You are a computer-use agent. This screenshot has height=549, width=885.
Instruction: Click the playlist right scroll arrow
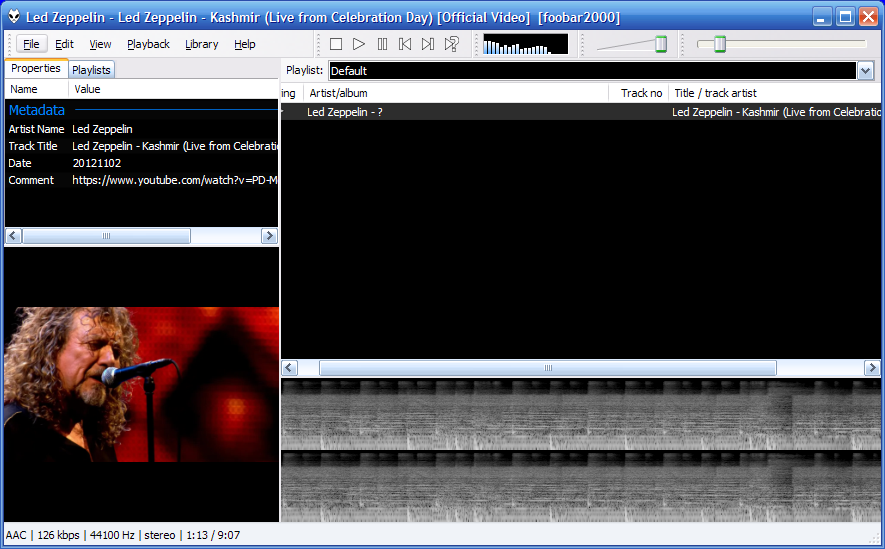coord(872,368)
